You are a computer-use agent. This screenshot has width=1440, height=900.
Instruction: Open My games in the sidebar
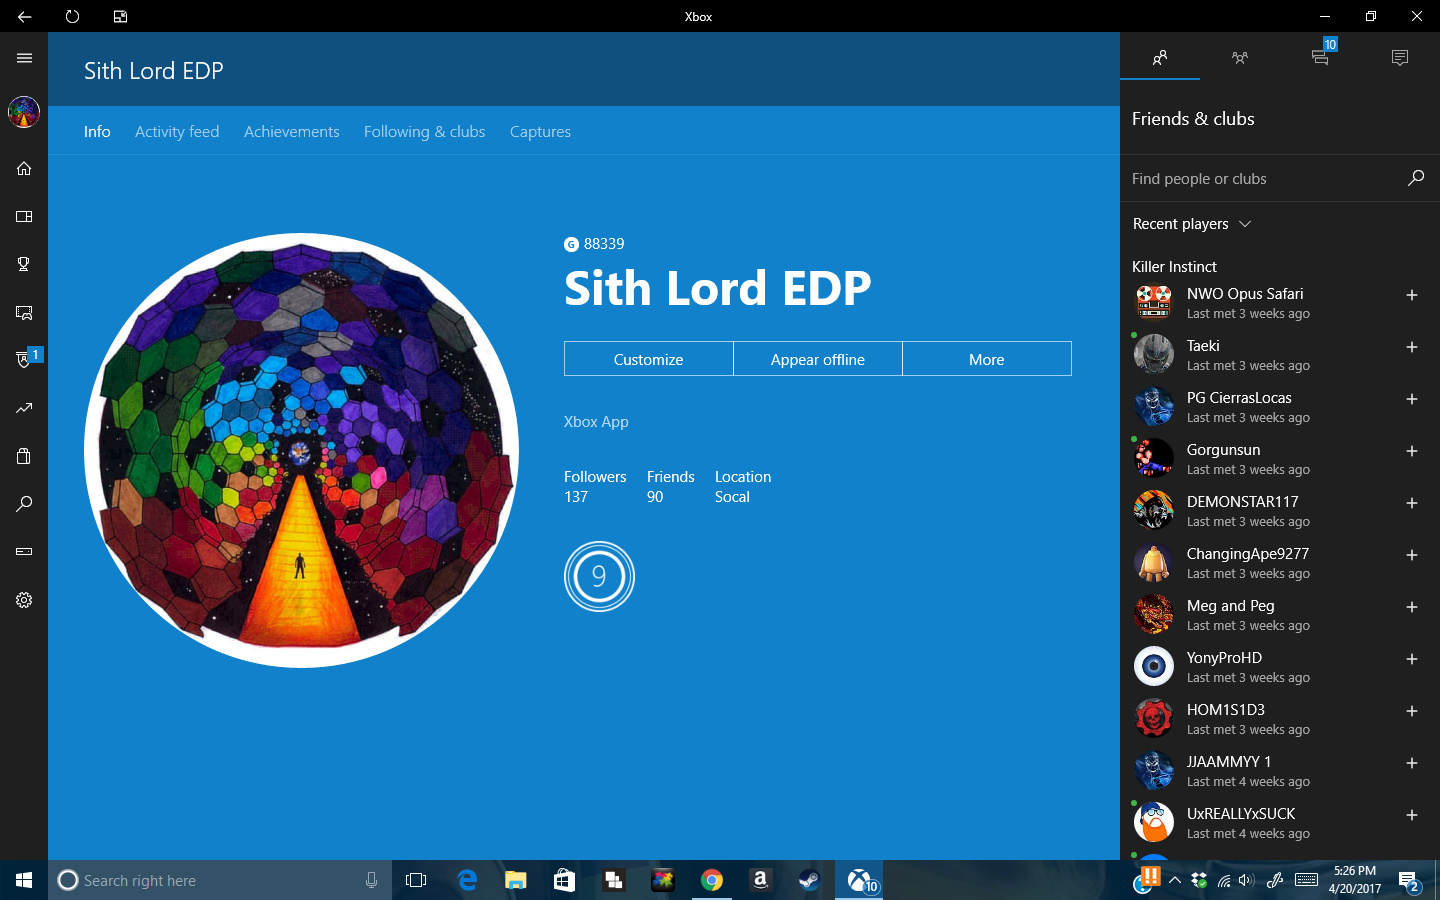24,216
